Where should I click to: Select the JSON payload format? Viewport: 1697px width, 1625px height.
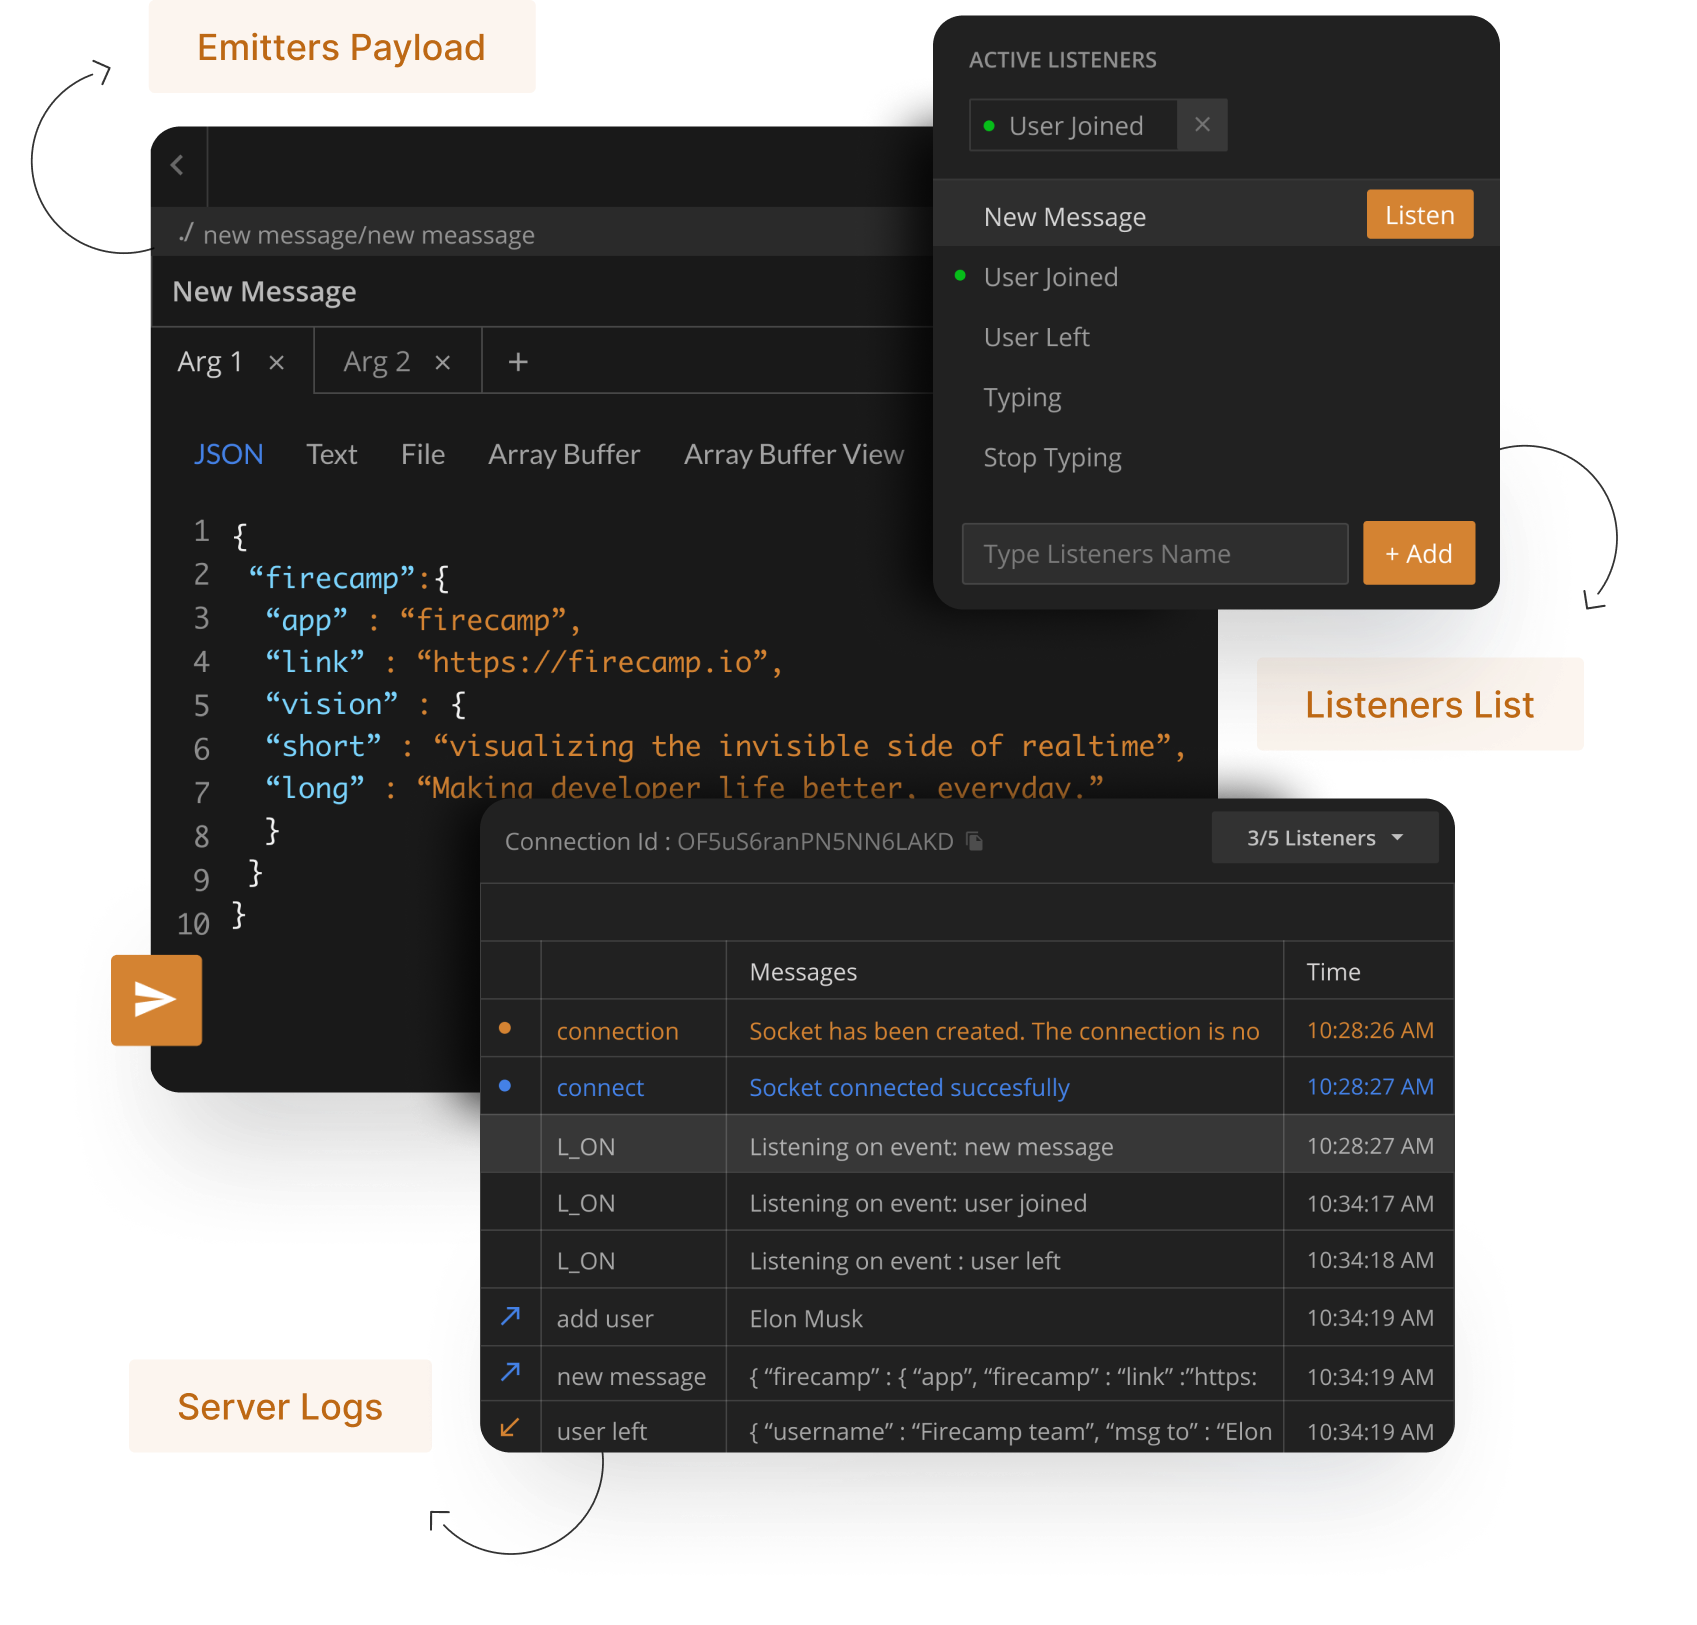pos(228,454)
